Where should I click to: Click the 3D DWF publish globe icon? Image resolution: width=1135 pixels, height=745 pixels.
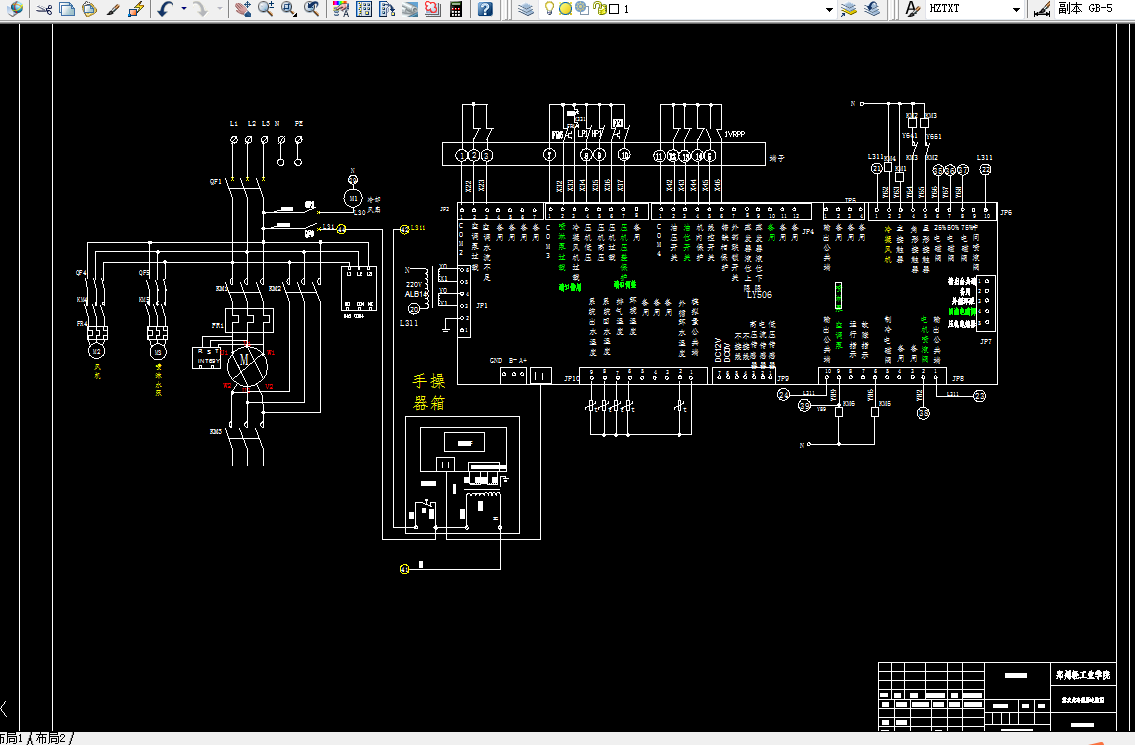(x=14, y=9)
